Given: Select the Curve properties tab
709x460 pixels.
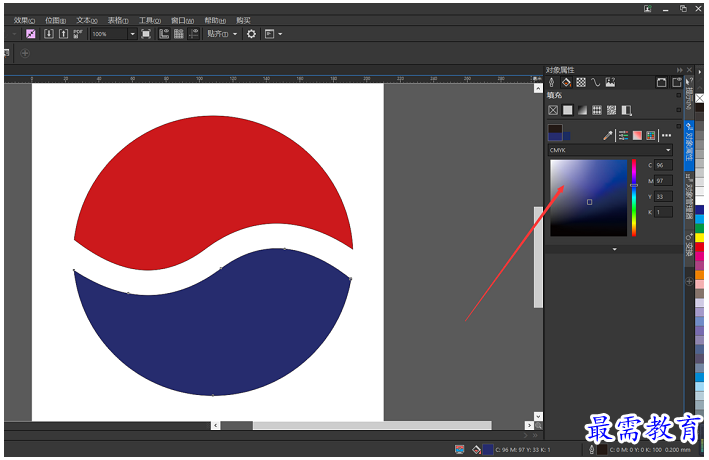Looking at the screenshot, I should [x=596, y=82].
